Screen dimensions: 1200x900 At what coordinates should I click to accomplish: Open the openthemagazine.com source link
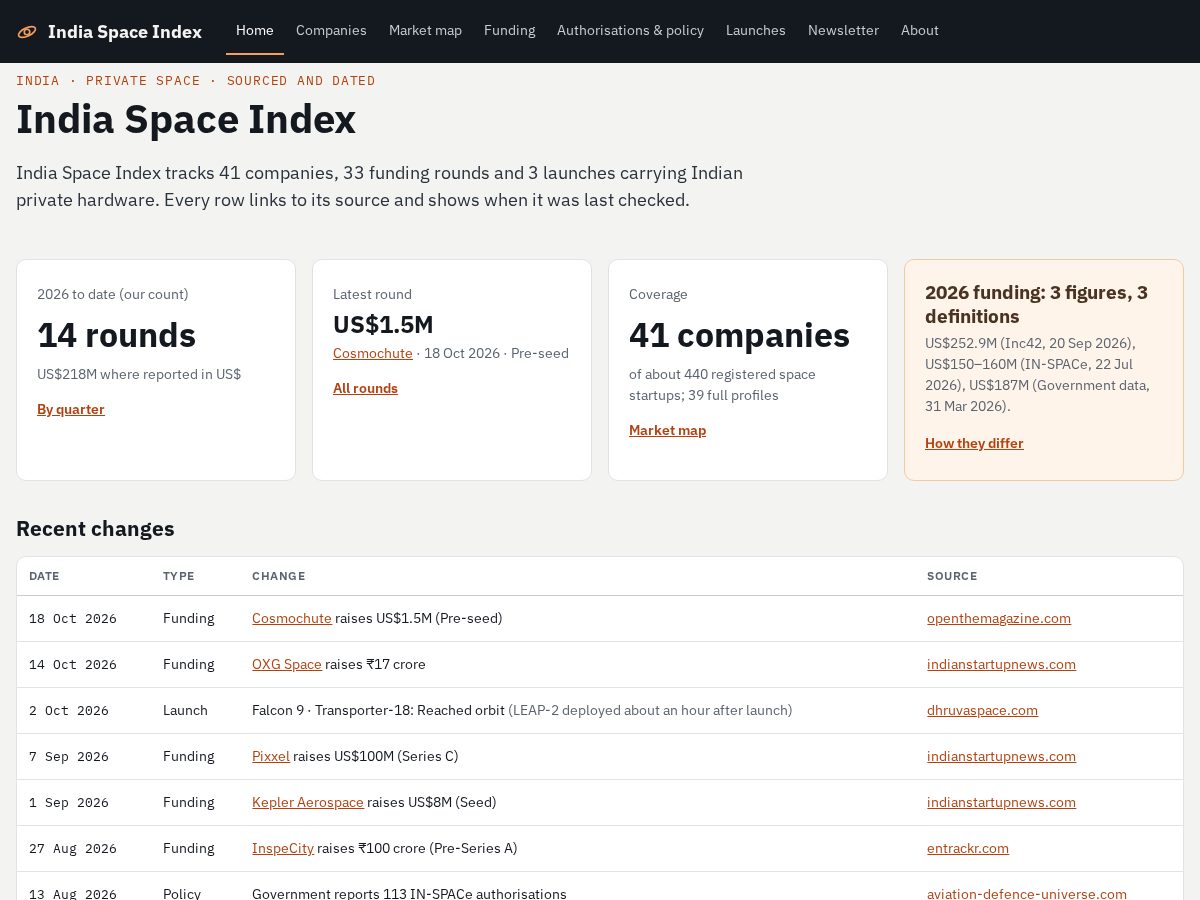[999, 618]
